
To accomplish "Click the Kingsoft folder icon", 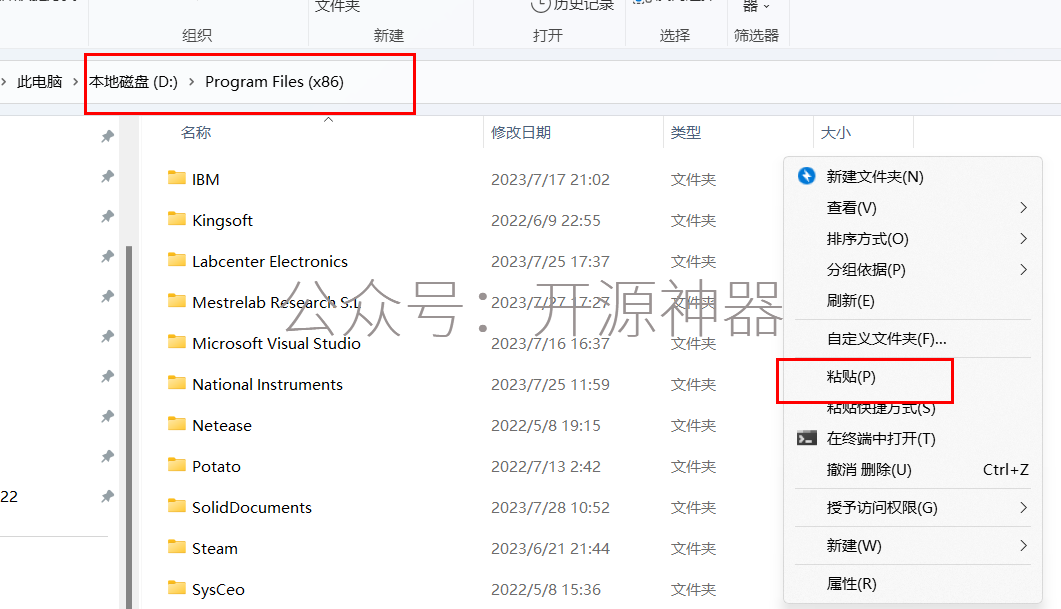I will [177, 219].
